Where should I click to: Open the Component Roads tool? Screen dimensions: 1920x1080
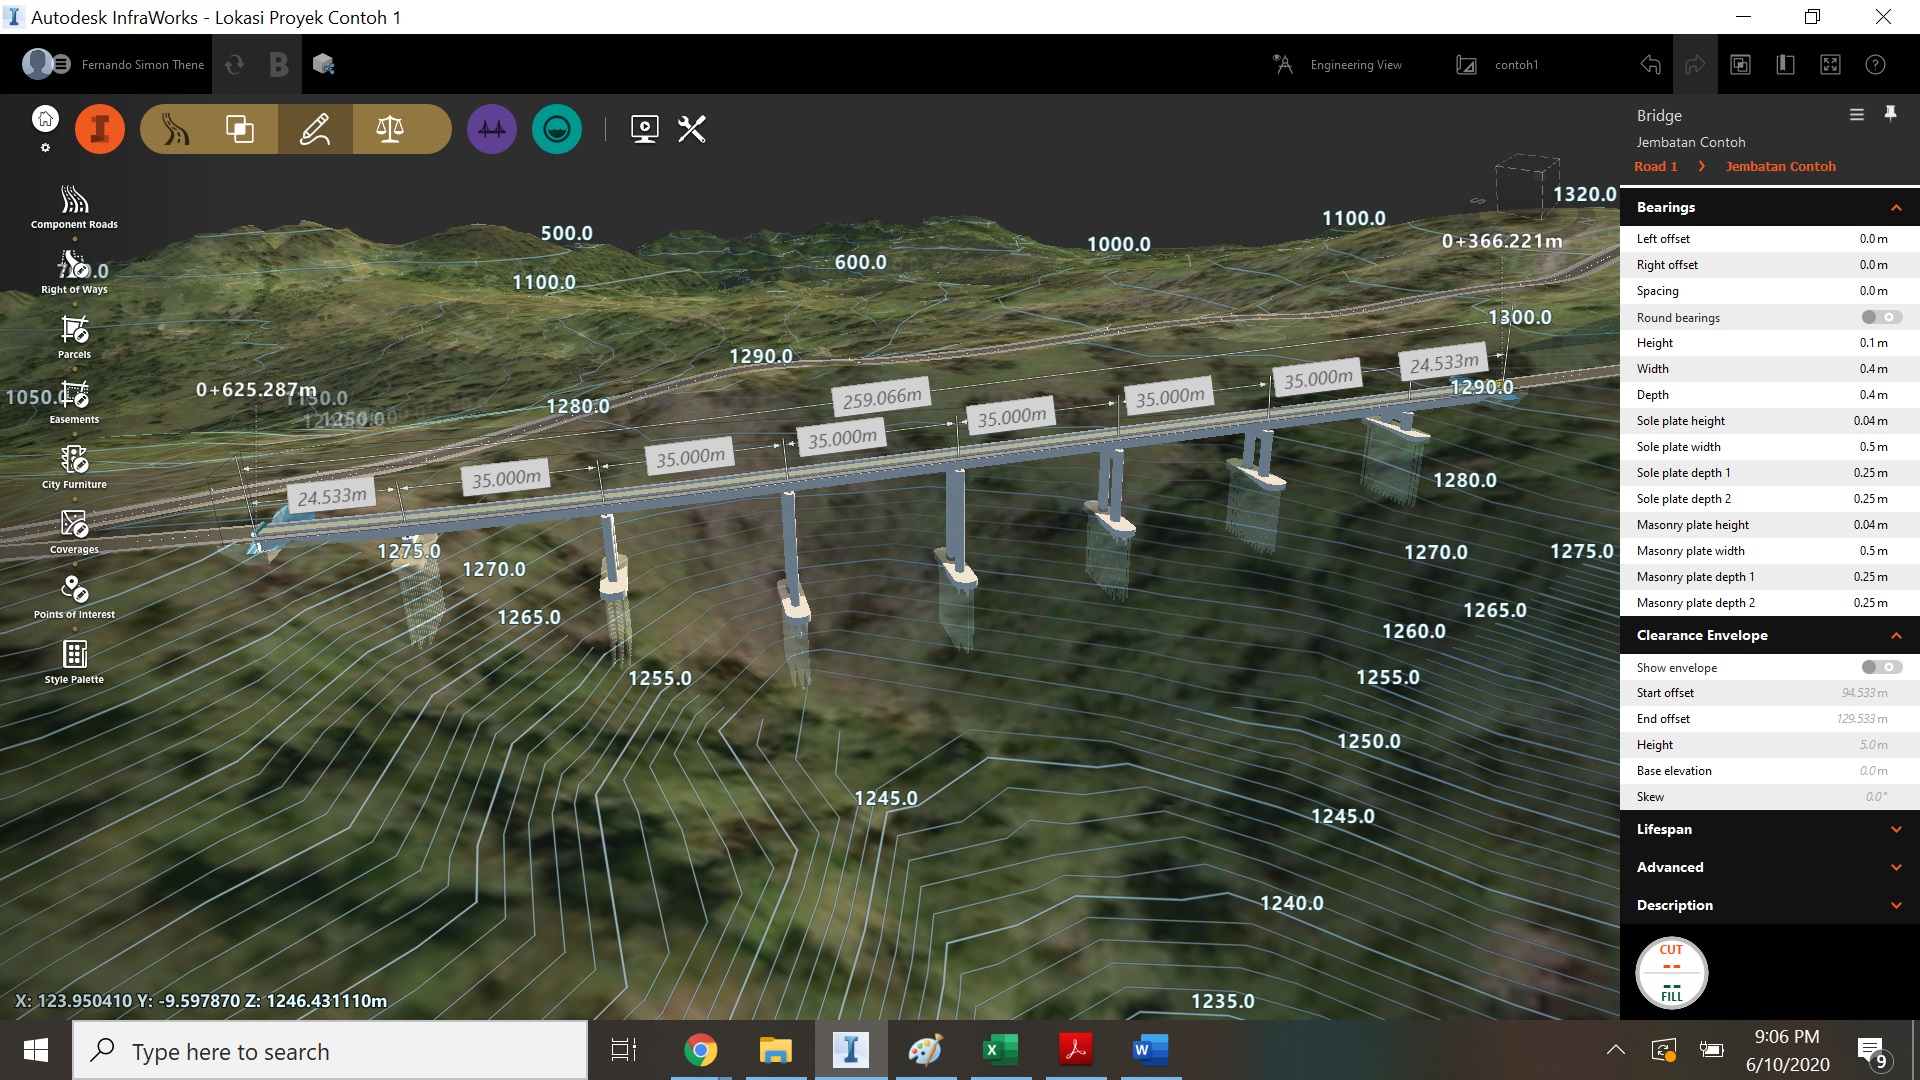coord(74,201)
